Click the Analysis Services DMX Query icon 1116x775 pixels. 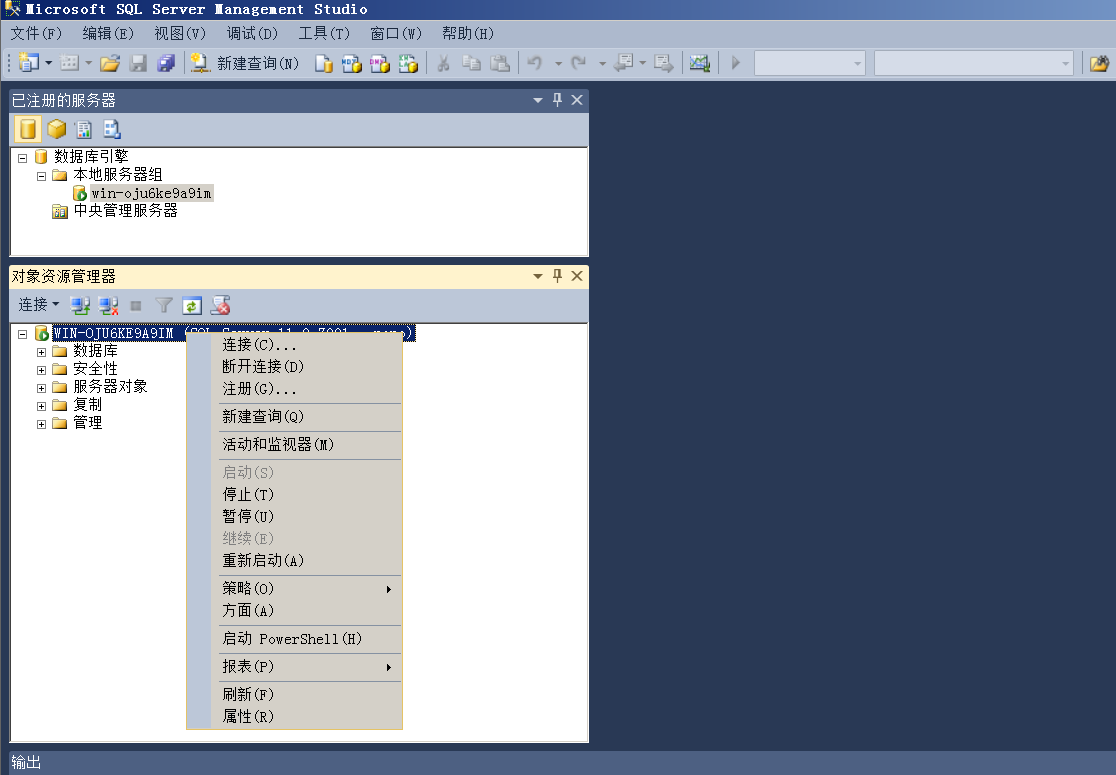click(379, 63)
